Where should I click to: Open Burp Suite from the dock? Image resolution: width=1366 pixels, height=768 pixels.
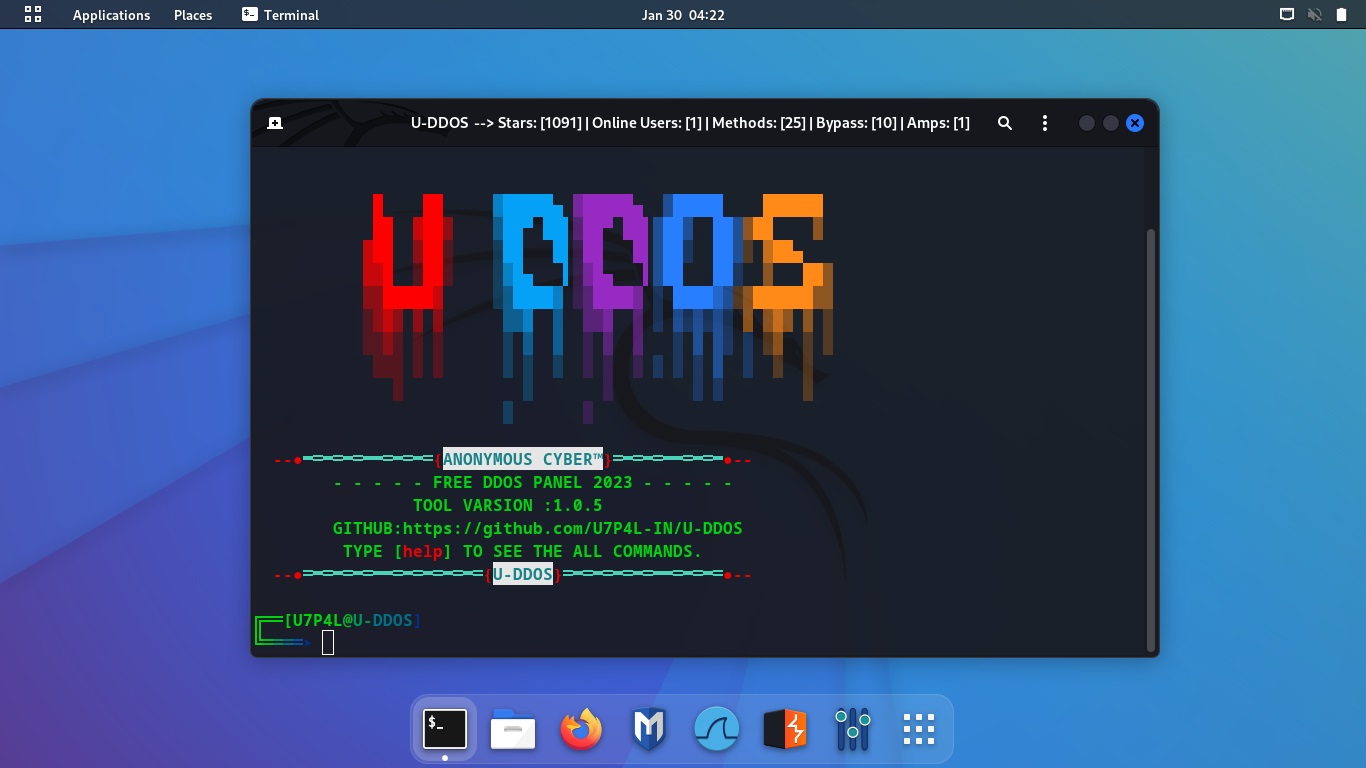tap(784, 729)
